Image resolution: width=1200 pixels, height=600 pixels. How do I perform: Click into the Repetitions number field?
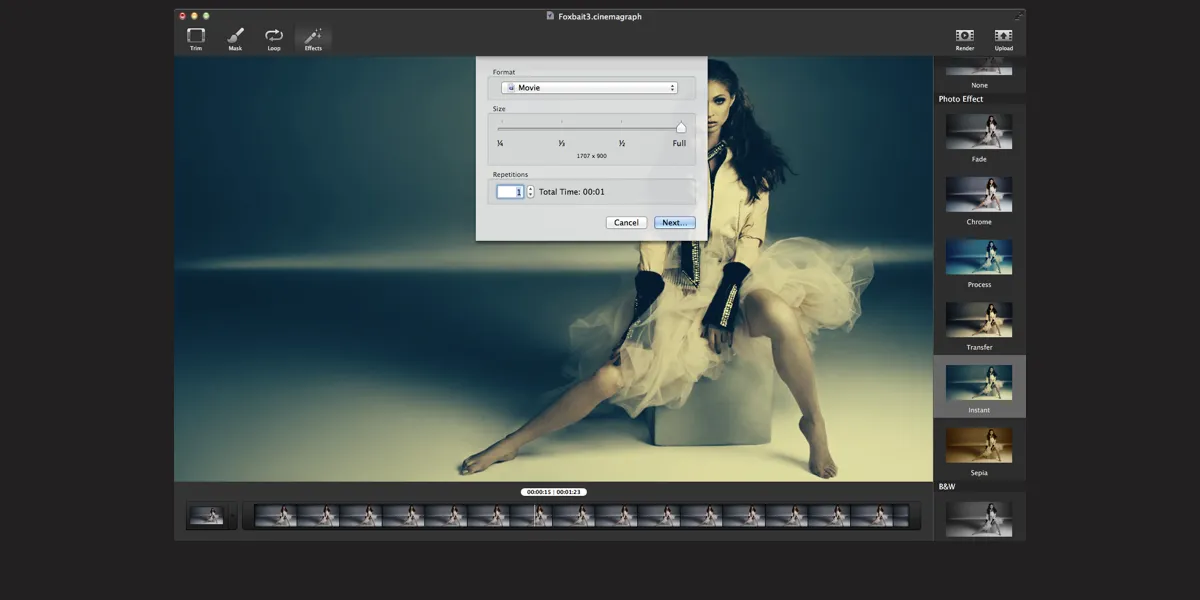pyautogui.click(x=510, y=191)
